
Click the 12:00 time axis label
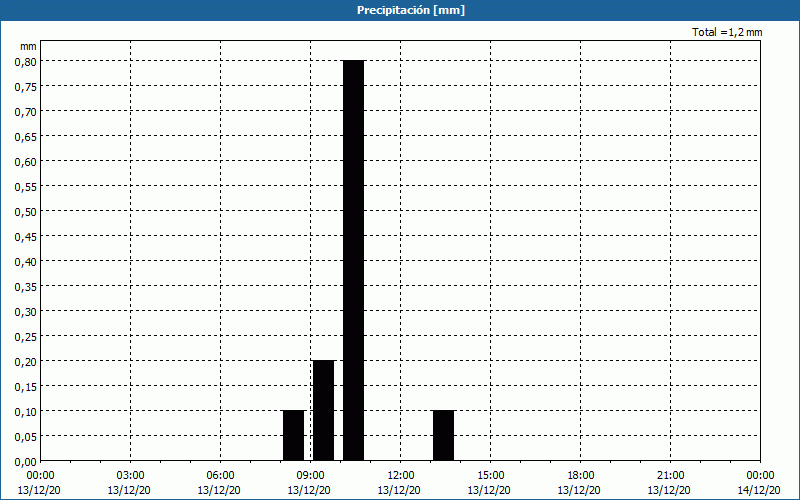[401, 476]
